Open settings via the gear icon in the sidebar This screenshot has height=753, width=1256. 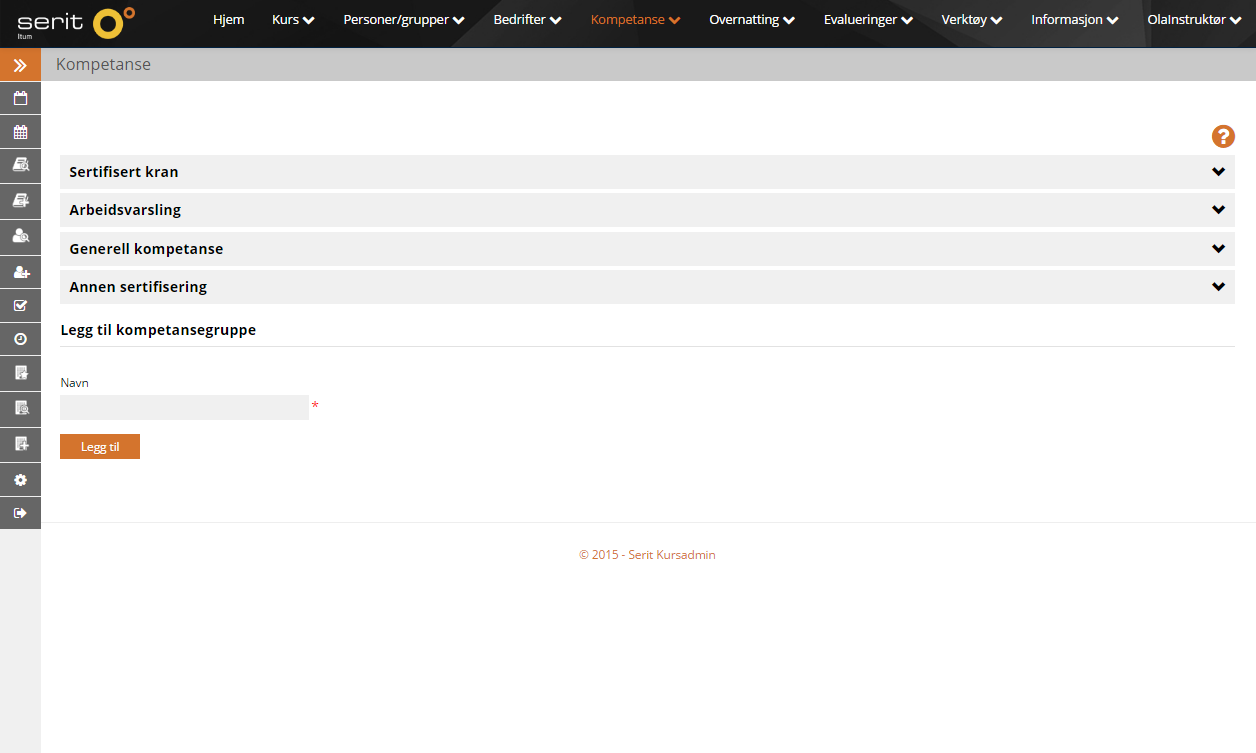[20, 480]
